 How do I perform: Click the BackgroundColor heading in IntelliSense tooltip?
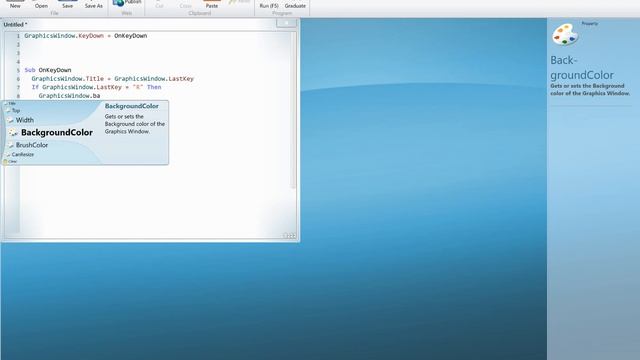(131, 106)
